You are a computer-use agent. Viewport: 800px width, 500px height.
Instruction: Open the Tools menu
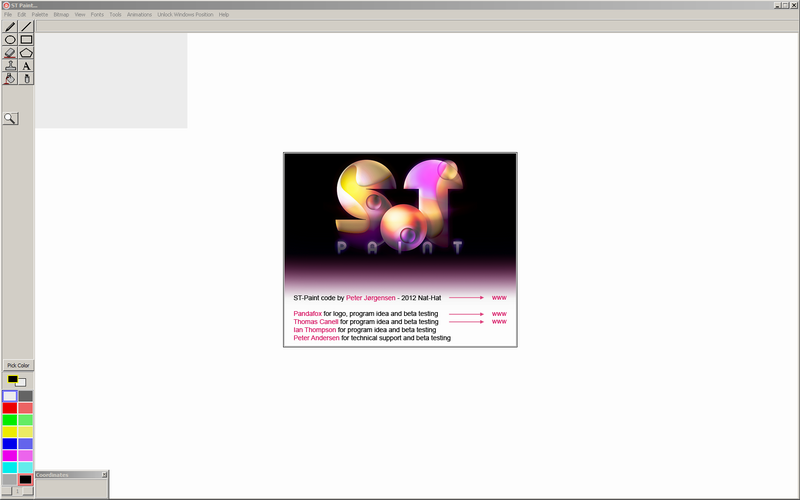(x=115, y=14)
